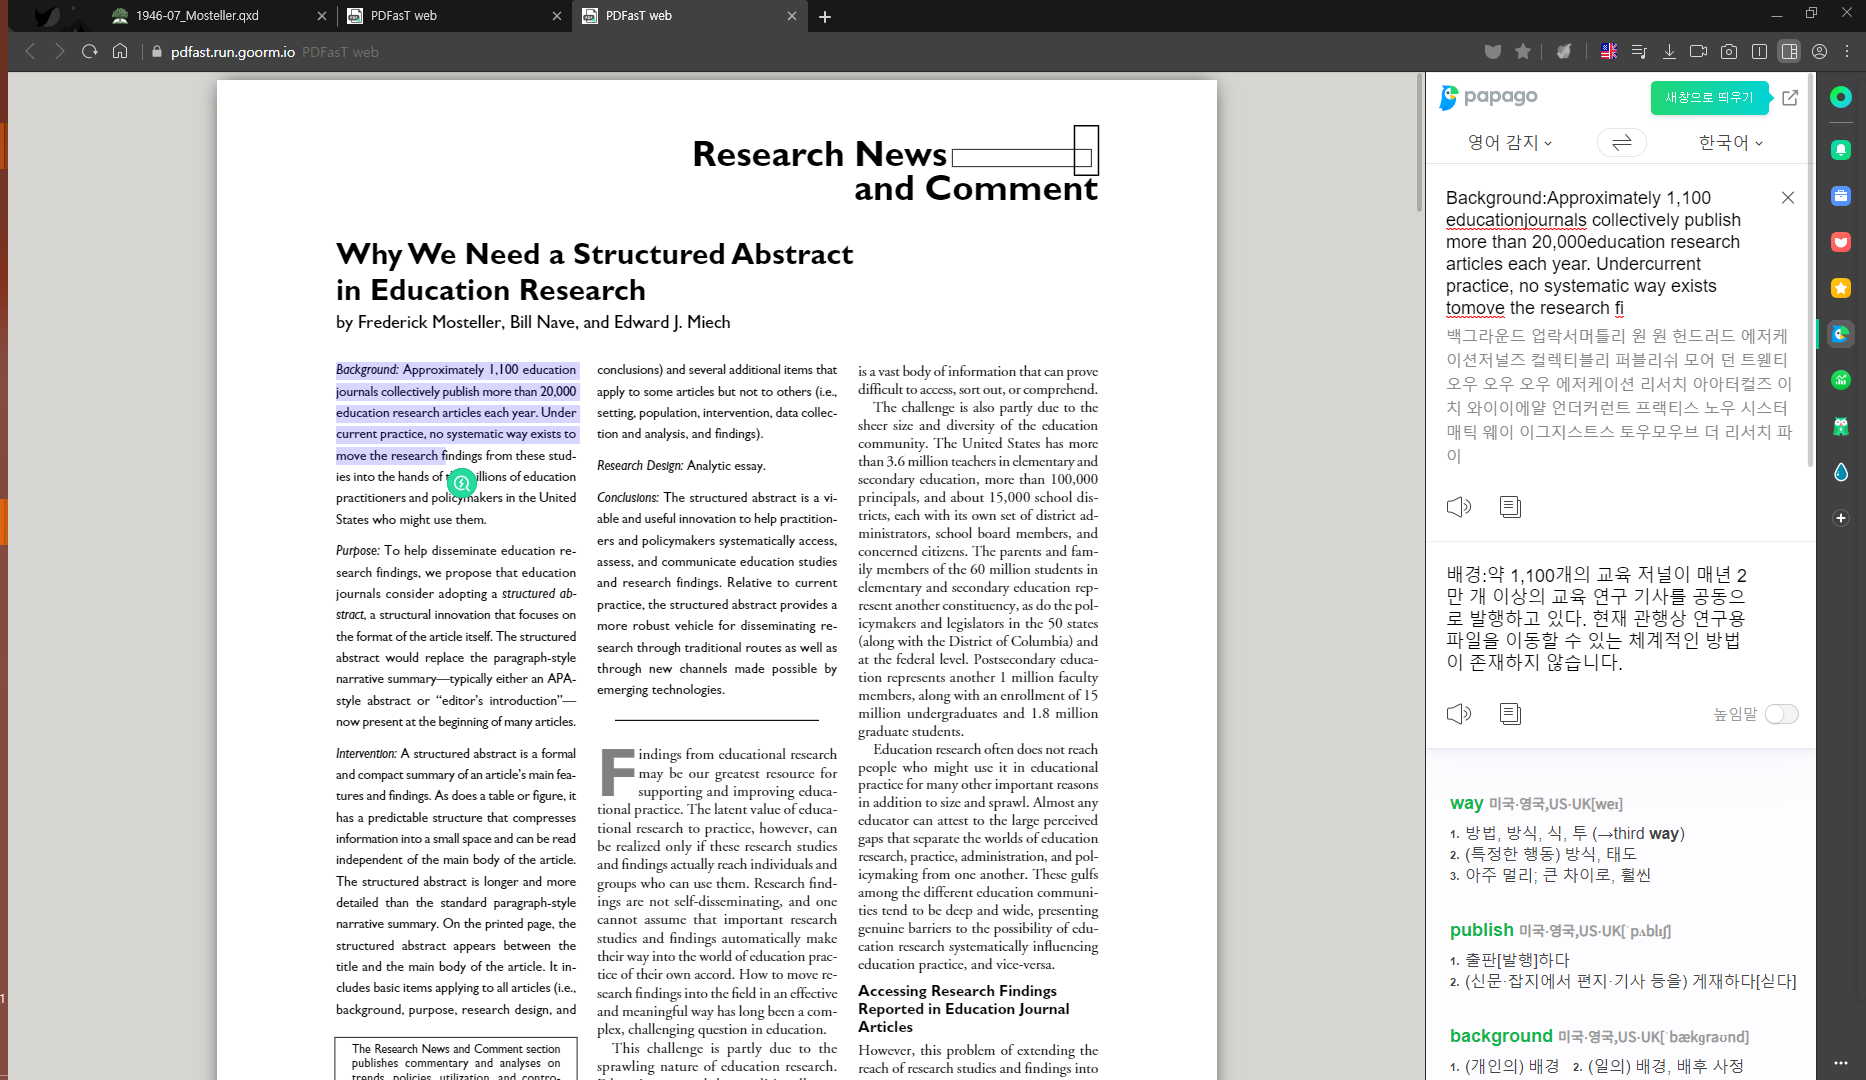Take a screenshot with camera icon
This screenshot has height=1080, width=1866.
(1729, 51)
